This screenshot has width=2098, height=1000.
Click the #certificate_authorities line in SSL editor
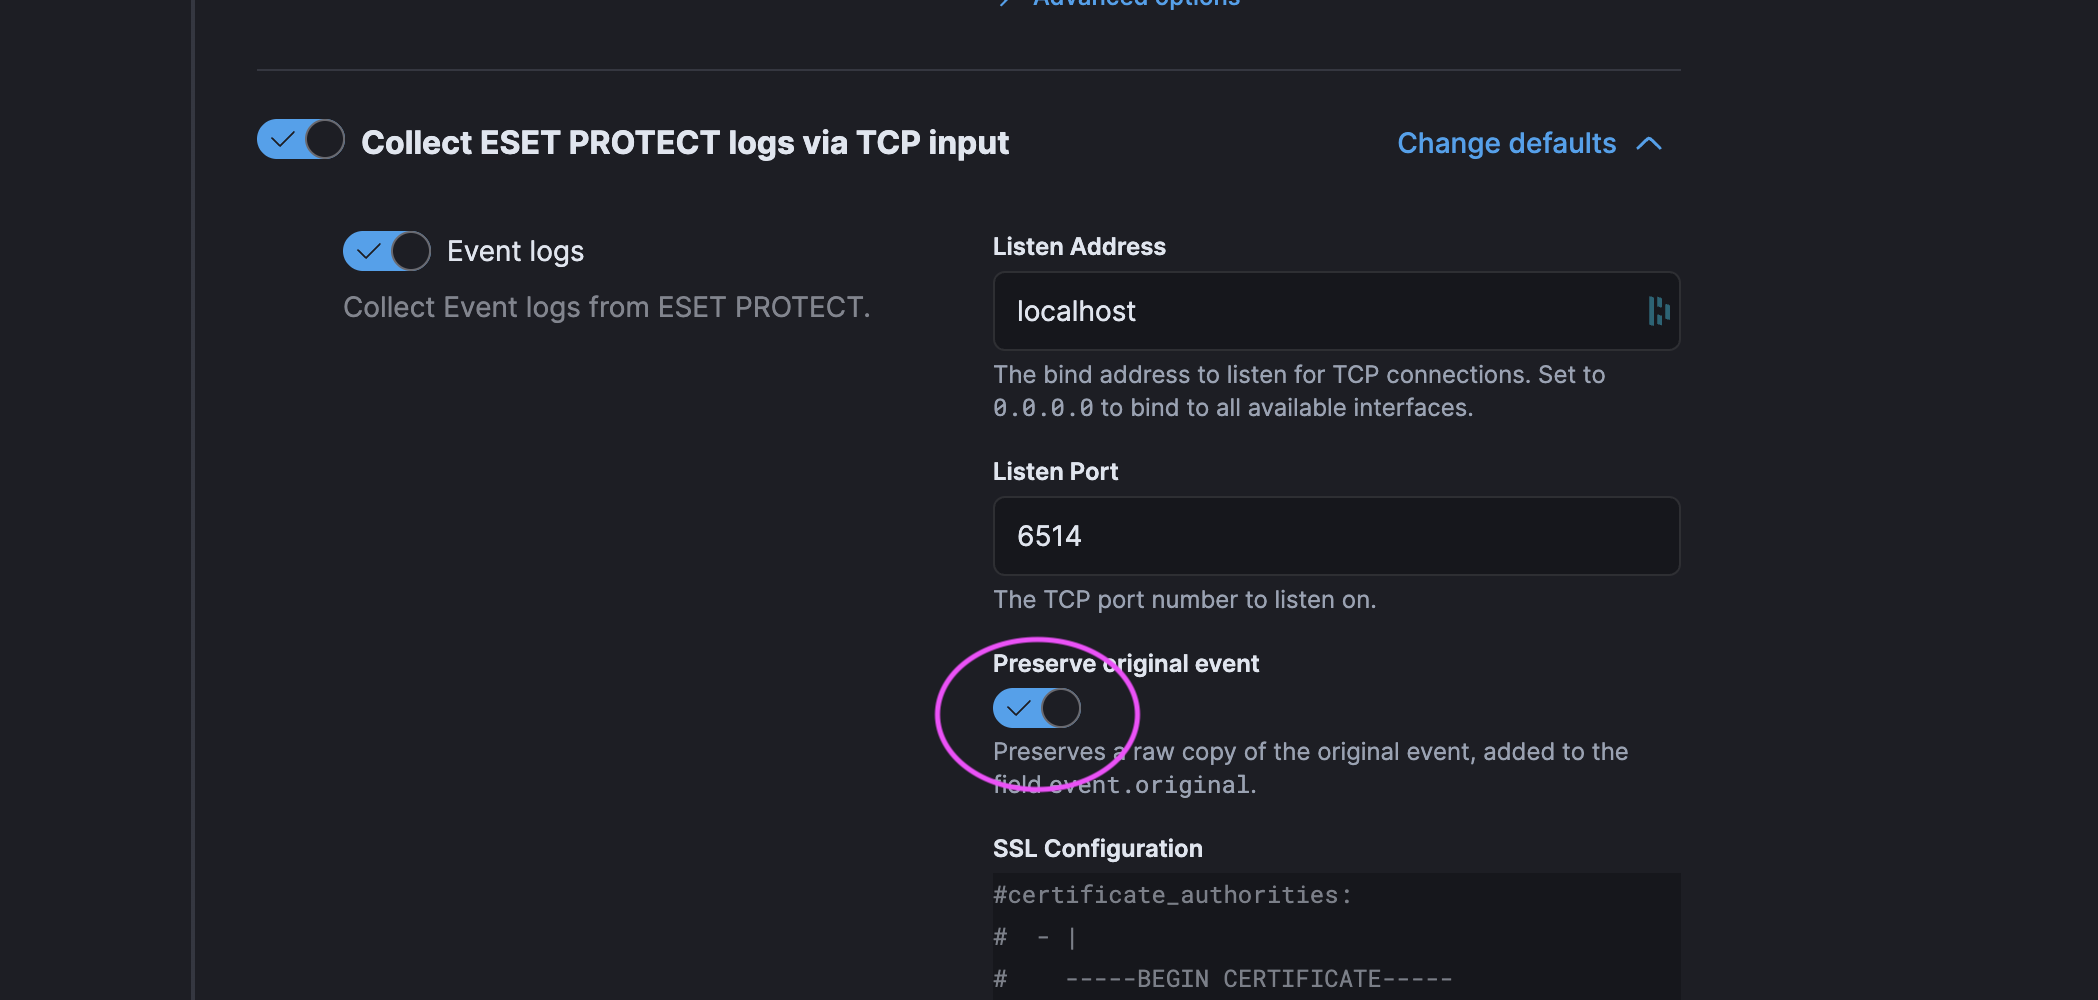(1172, 895)
